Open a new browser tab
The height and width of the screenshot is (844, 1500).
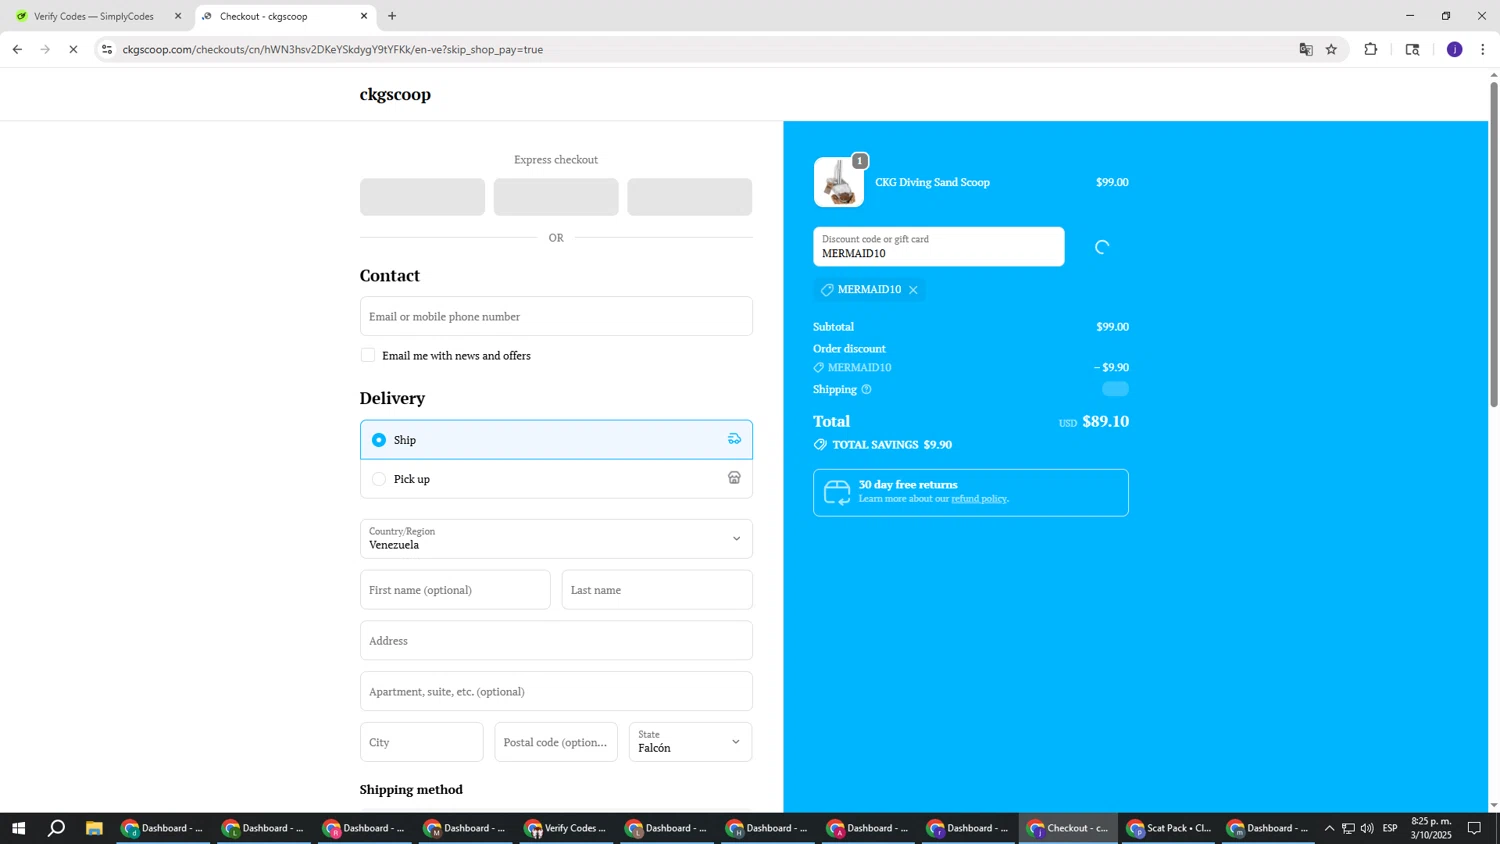pyautogui.click(x=392, y=16)
